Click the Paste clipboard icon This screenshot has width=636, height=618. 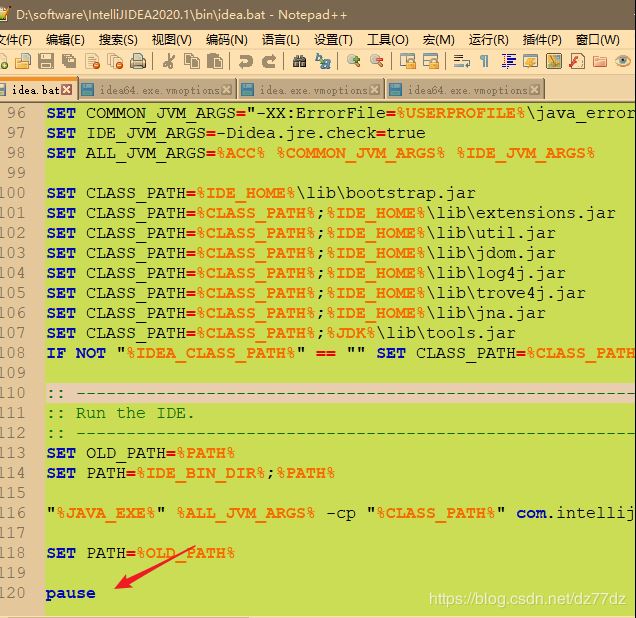215,62
